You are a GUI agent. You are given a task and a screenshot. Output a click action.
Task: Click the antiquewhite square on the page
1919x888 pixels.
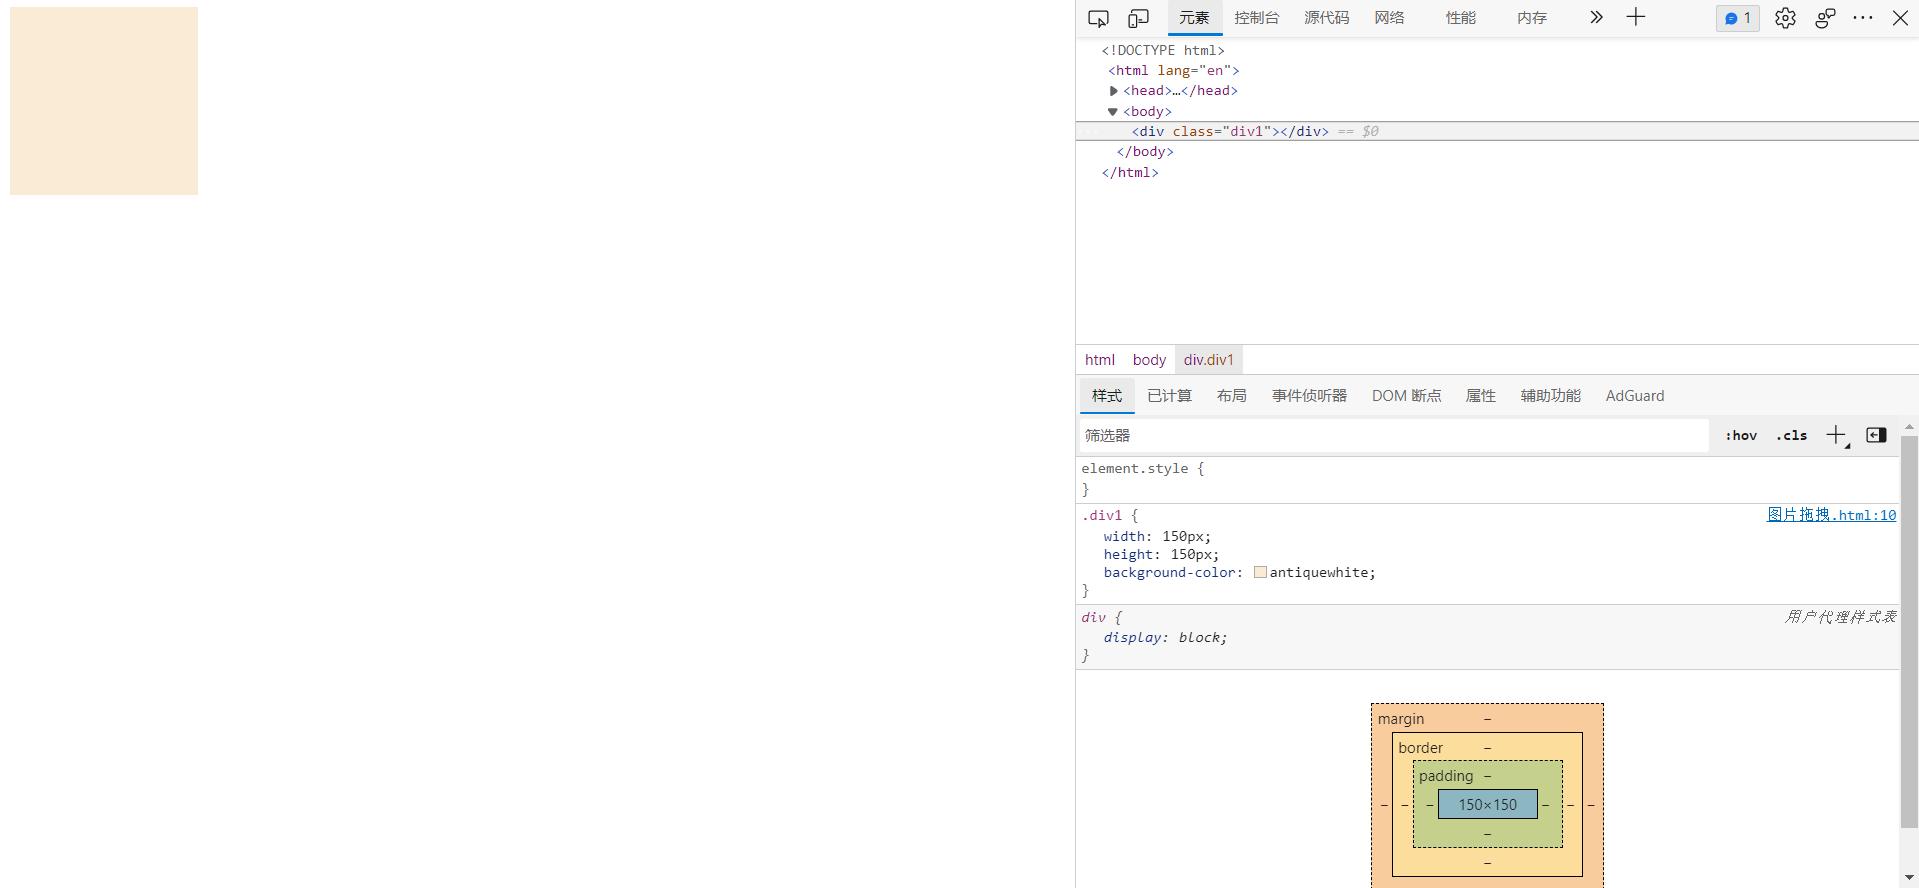tap(104, 101)
